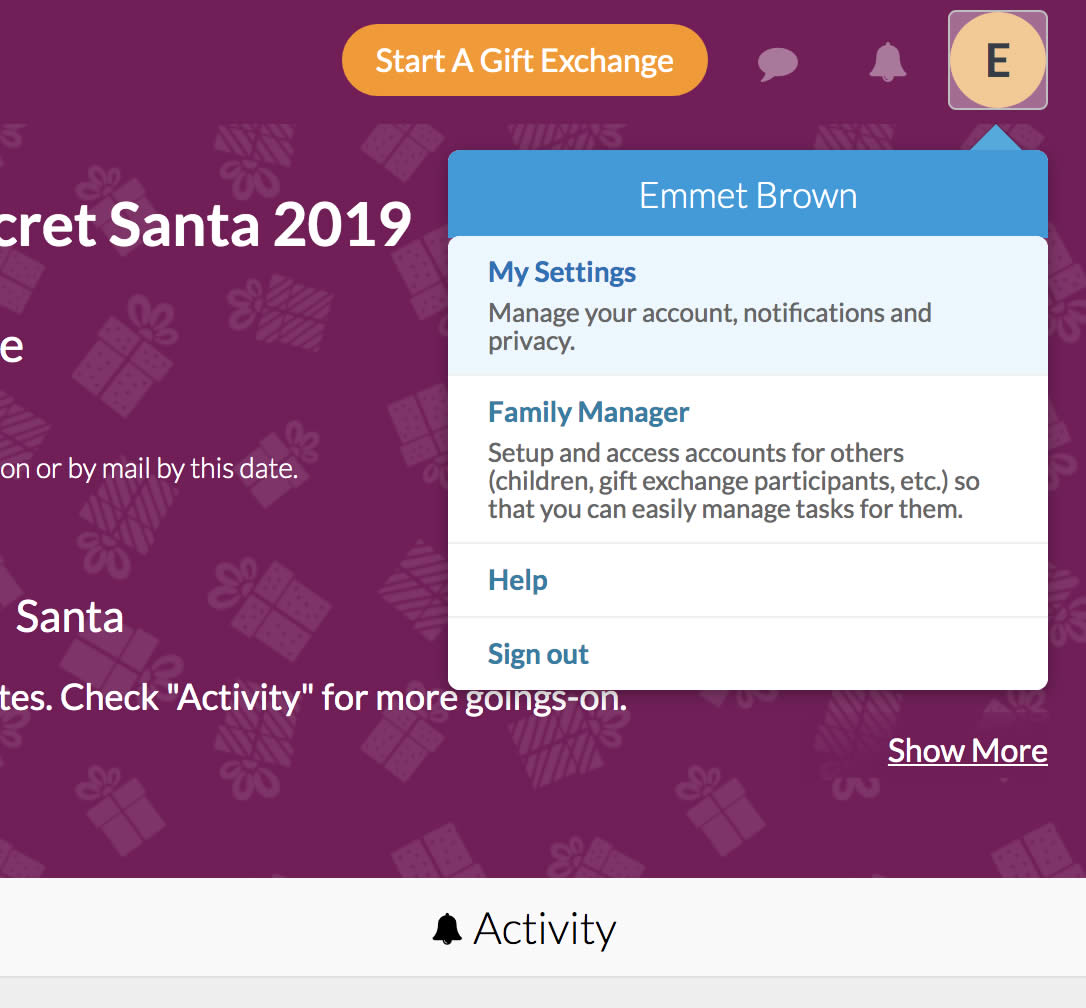This screenshot has width=1086, height=1008.
Task: Click the bell icon beside Activity
Action: (447, 929)
